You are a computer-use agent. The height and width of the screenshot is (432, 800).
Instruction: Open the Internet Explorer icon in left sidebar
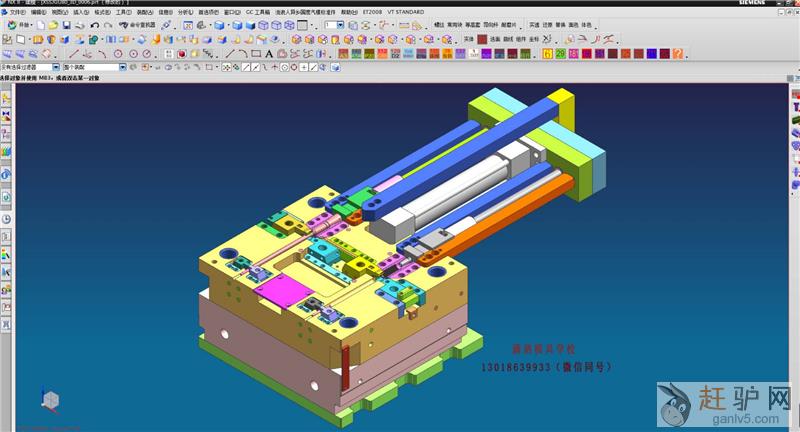click(6, 174)
